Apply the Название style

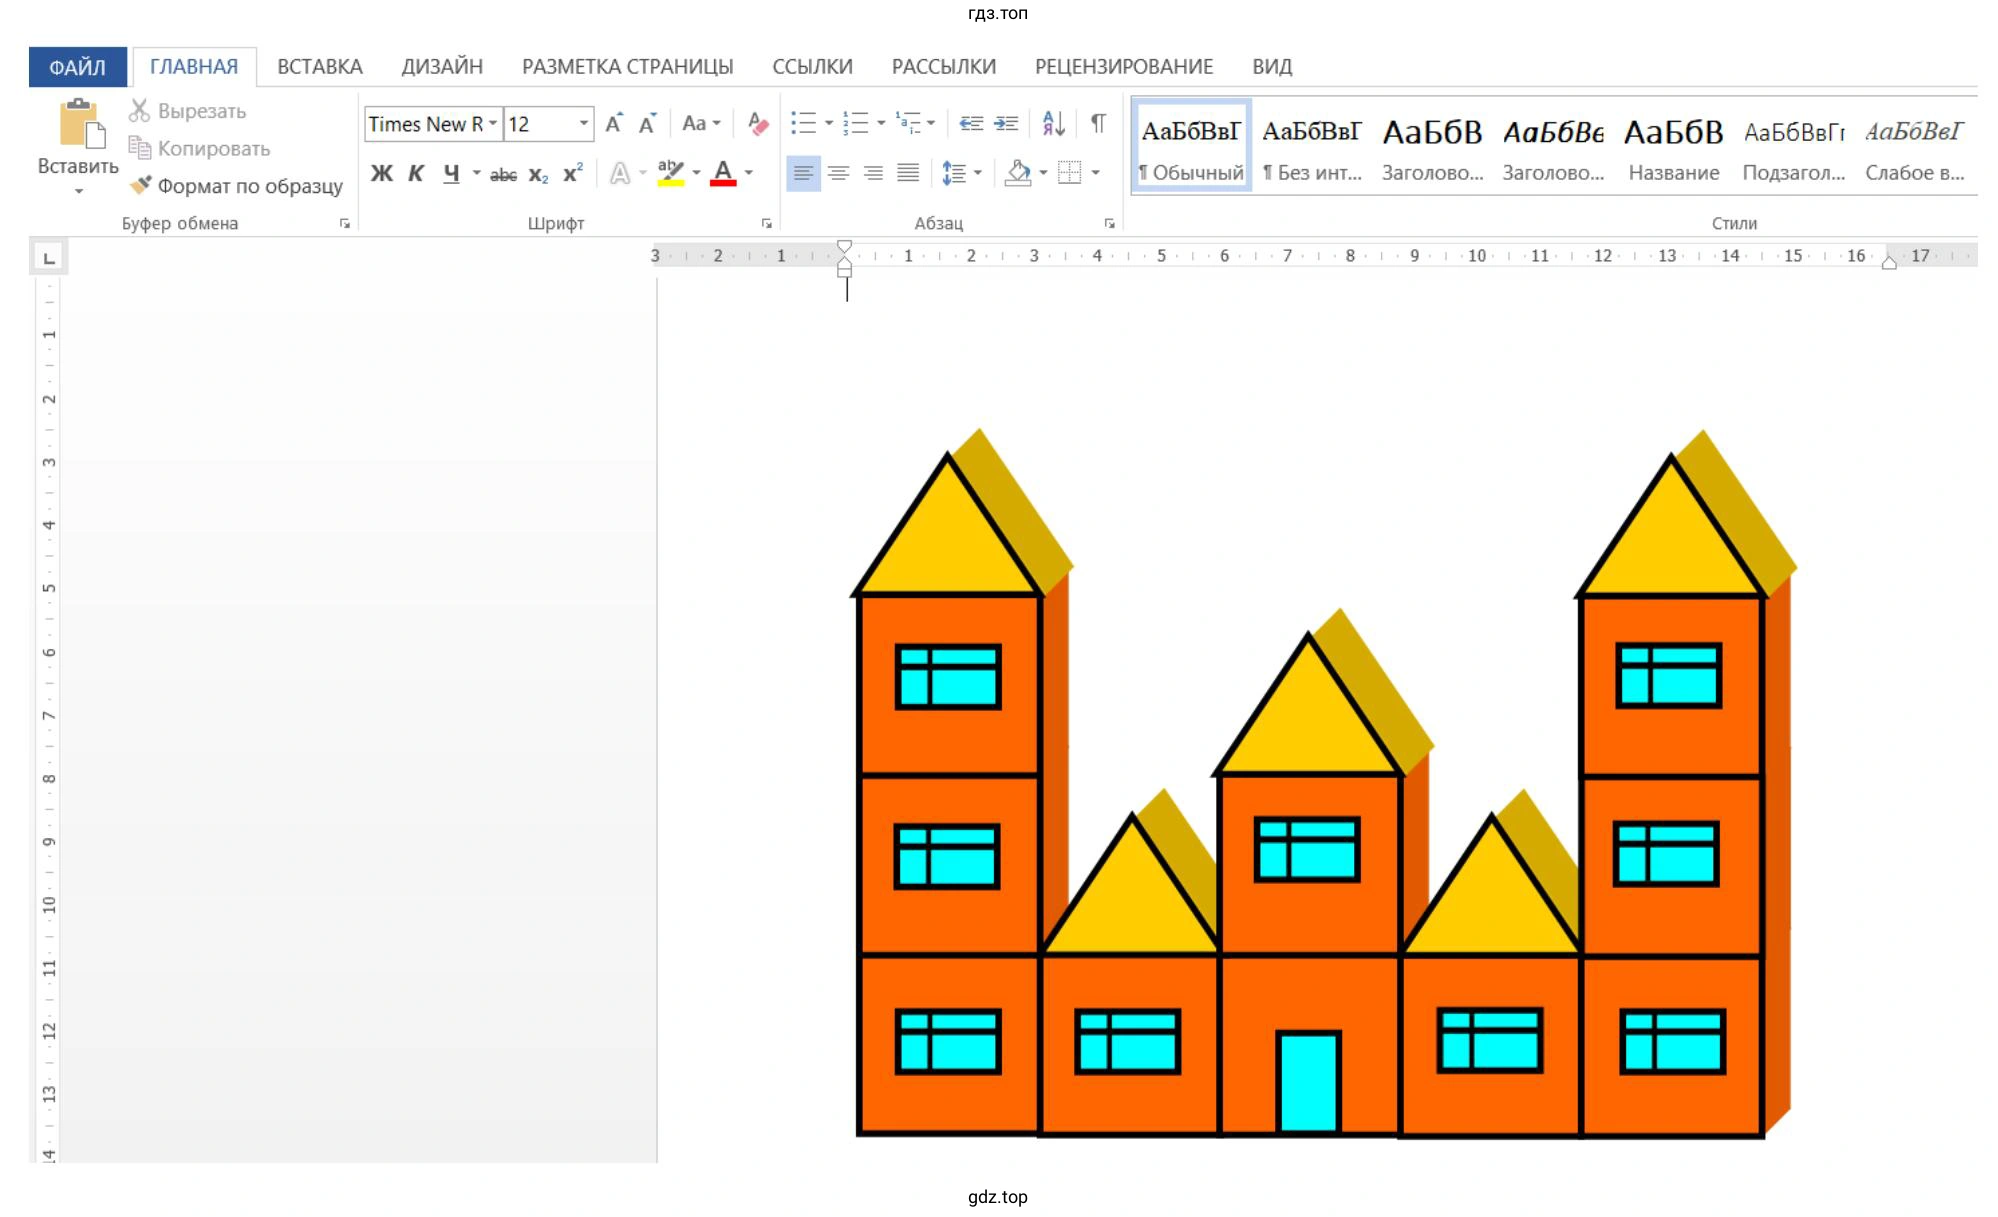[1674, 147]
